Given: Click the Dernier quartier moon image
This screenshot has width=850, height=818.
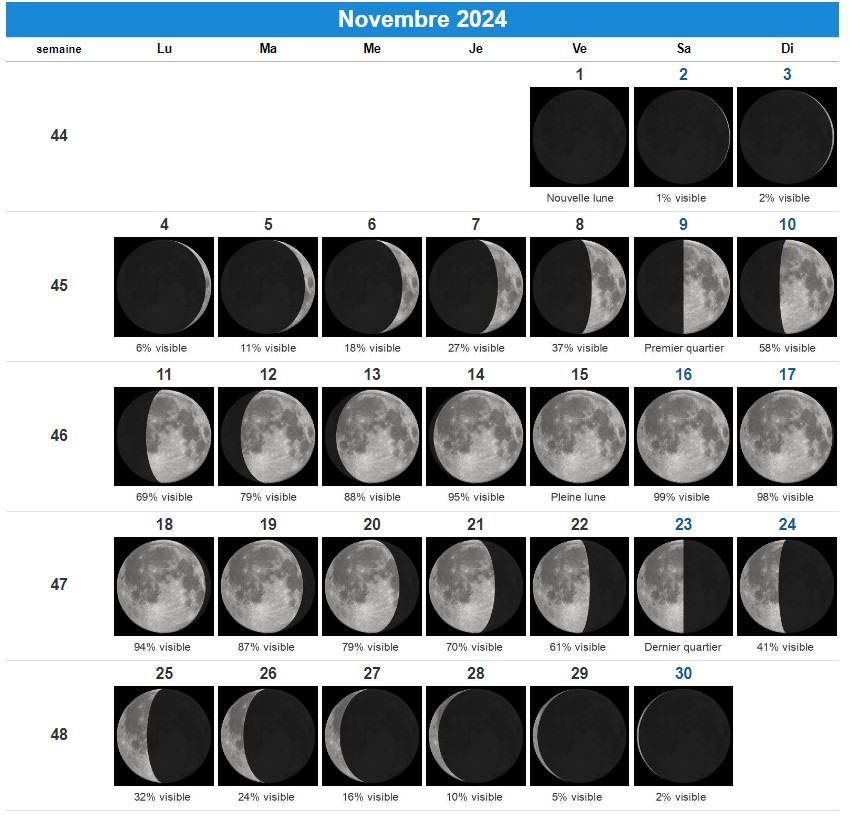Looking at the screenshot, I should [683, 587].
